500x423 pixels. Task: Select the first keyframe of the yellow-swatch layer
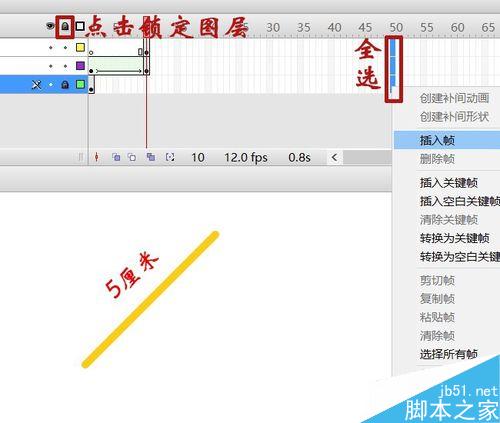pos(91,48)
